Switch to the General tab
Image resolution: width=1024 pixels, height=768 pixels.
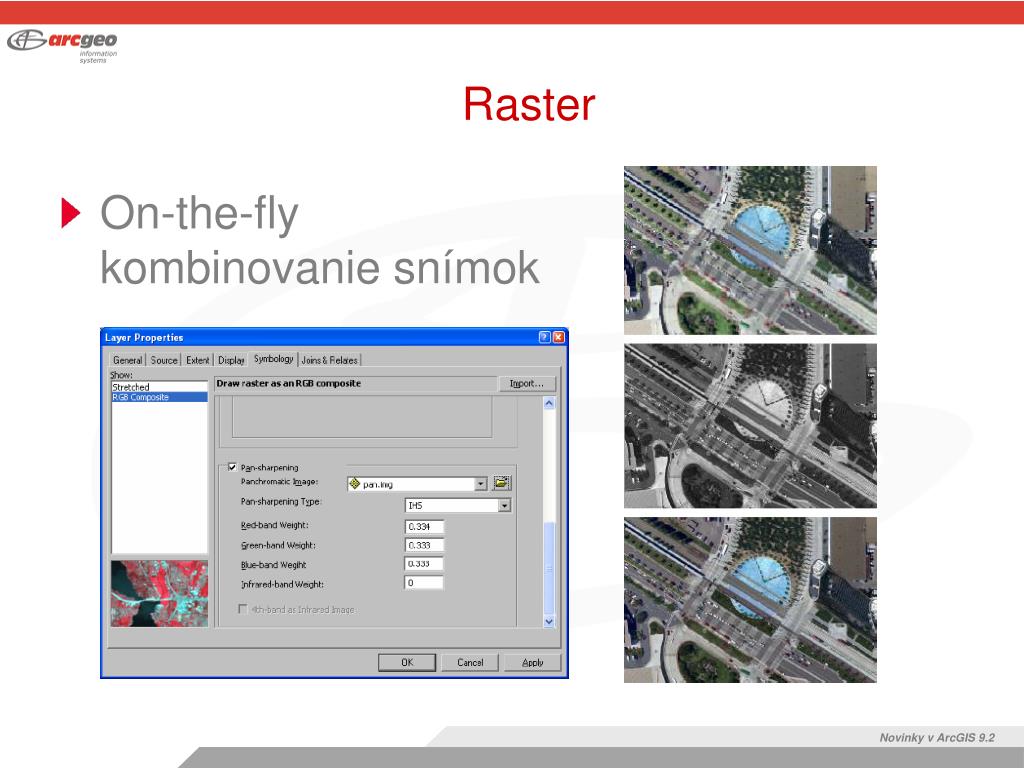pyautogui.click(x=127, y=360)
